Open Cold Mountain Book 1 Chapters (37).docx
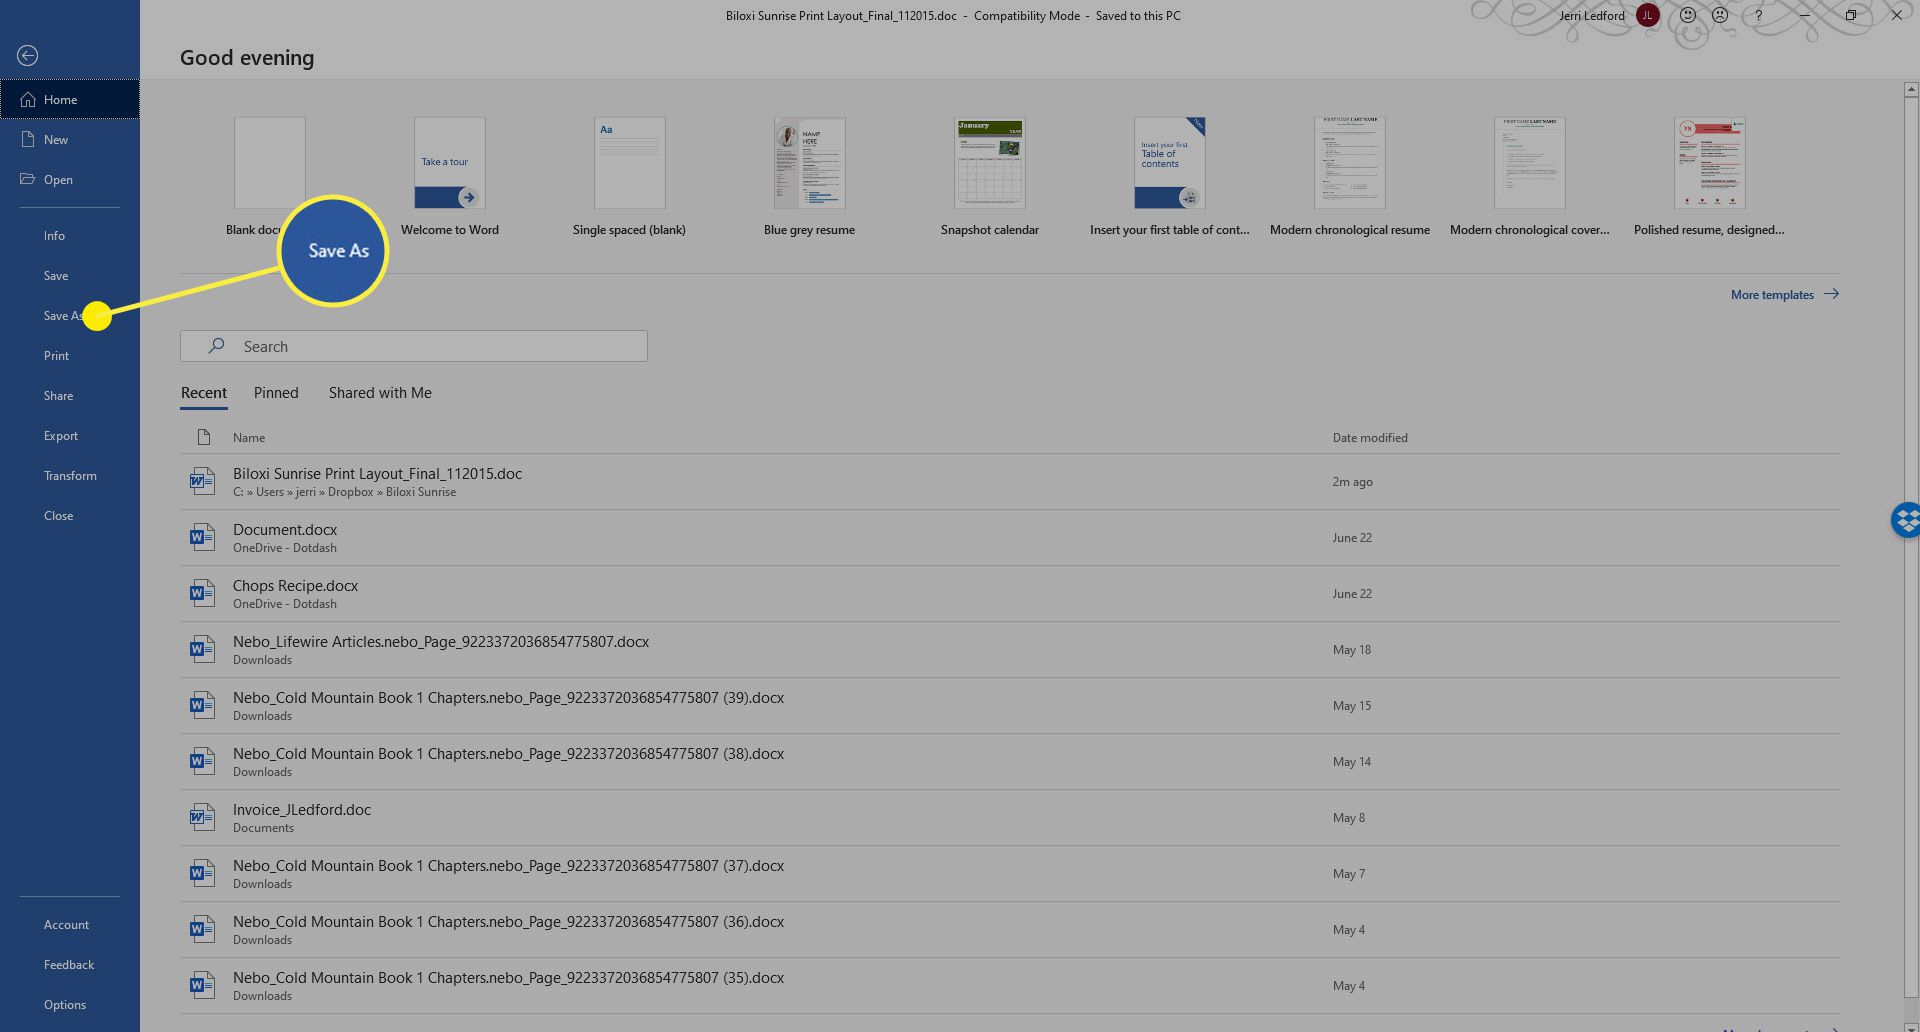Viewport: 1920px width, 1032px height. [x=1010, y=874]
